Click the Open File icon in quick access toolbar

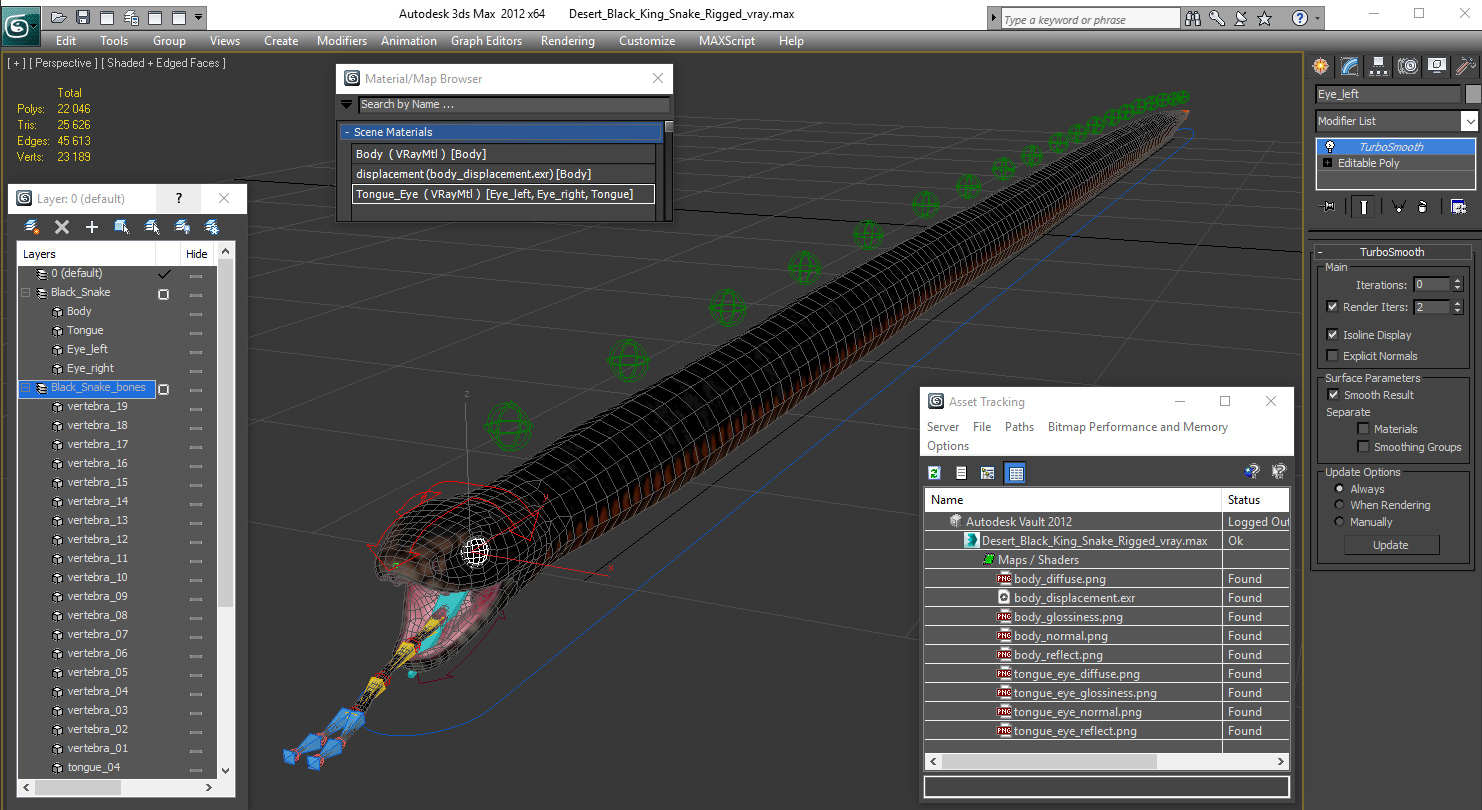click(59, 17)
